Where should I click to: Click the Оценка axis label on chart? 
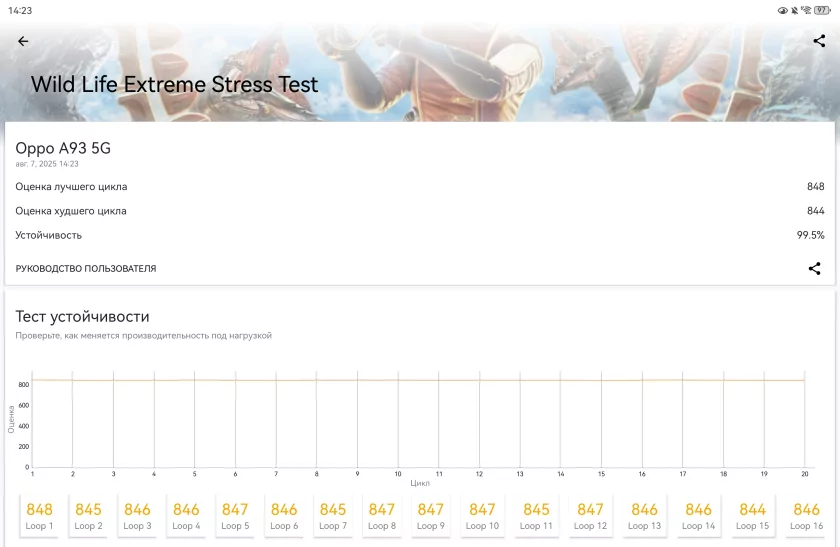coord(11,419)
